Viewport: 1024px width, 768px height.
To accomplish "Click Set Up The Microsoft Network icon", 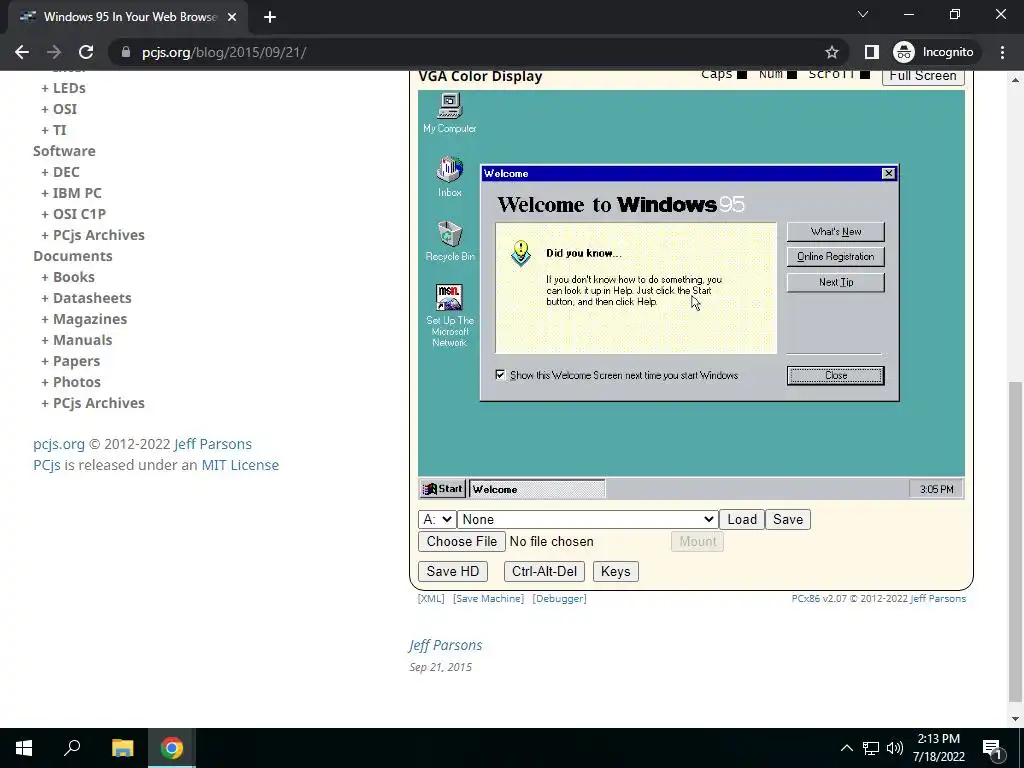I will [449, 315].
